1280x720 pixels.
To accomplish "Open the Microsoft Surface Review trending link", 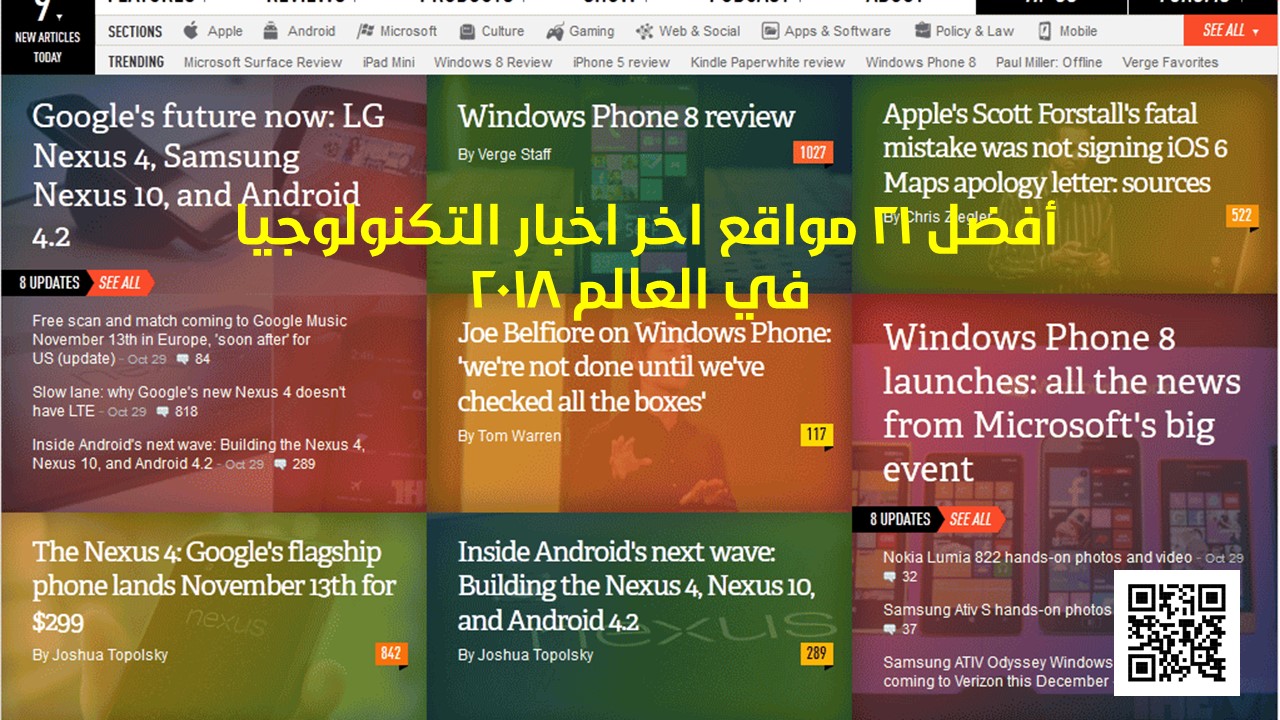I will click(x=263, y=62).
